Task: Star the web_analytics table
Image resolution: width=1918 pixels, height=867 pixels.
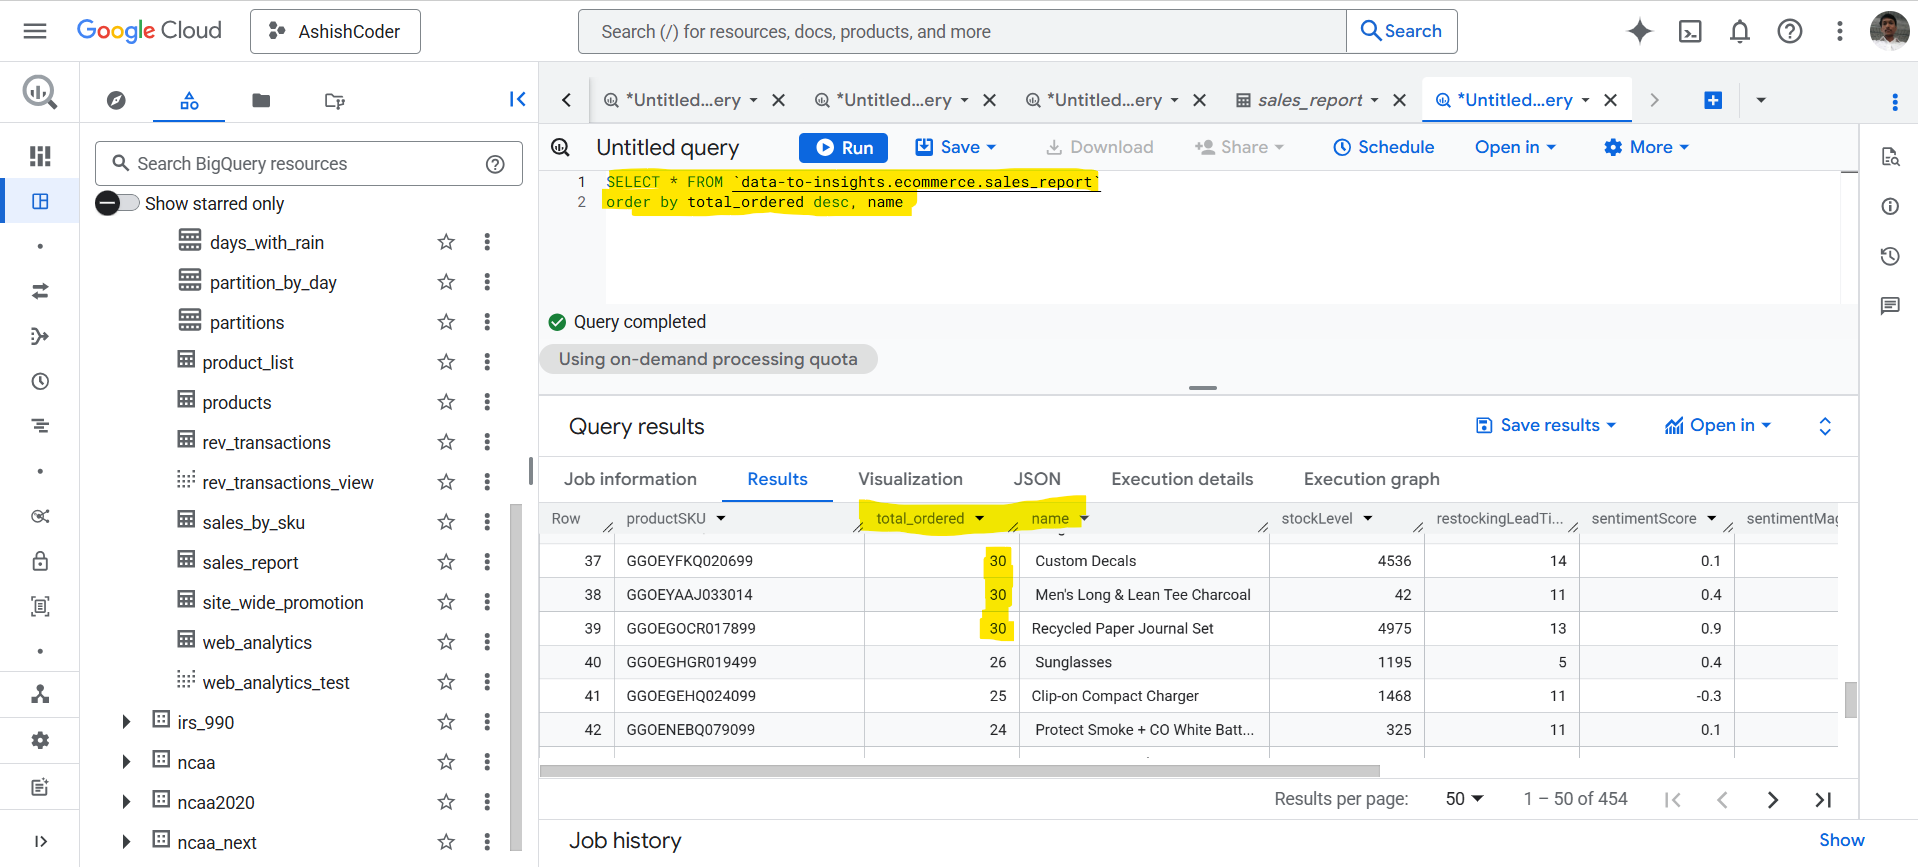Action: point(446,642)
